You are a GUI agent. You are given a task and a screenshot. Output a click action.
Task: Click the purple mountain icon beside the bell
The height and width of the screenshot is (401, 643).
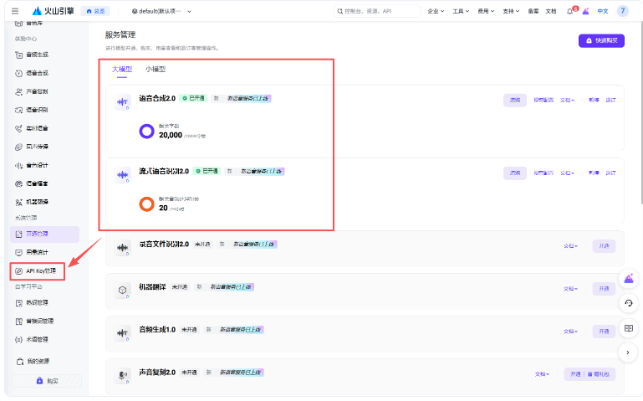(586, 11)
